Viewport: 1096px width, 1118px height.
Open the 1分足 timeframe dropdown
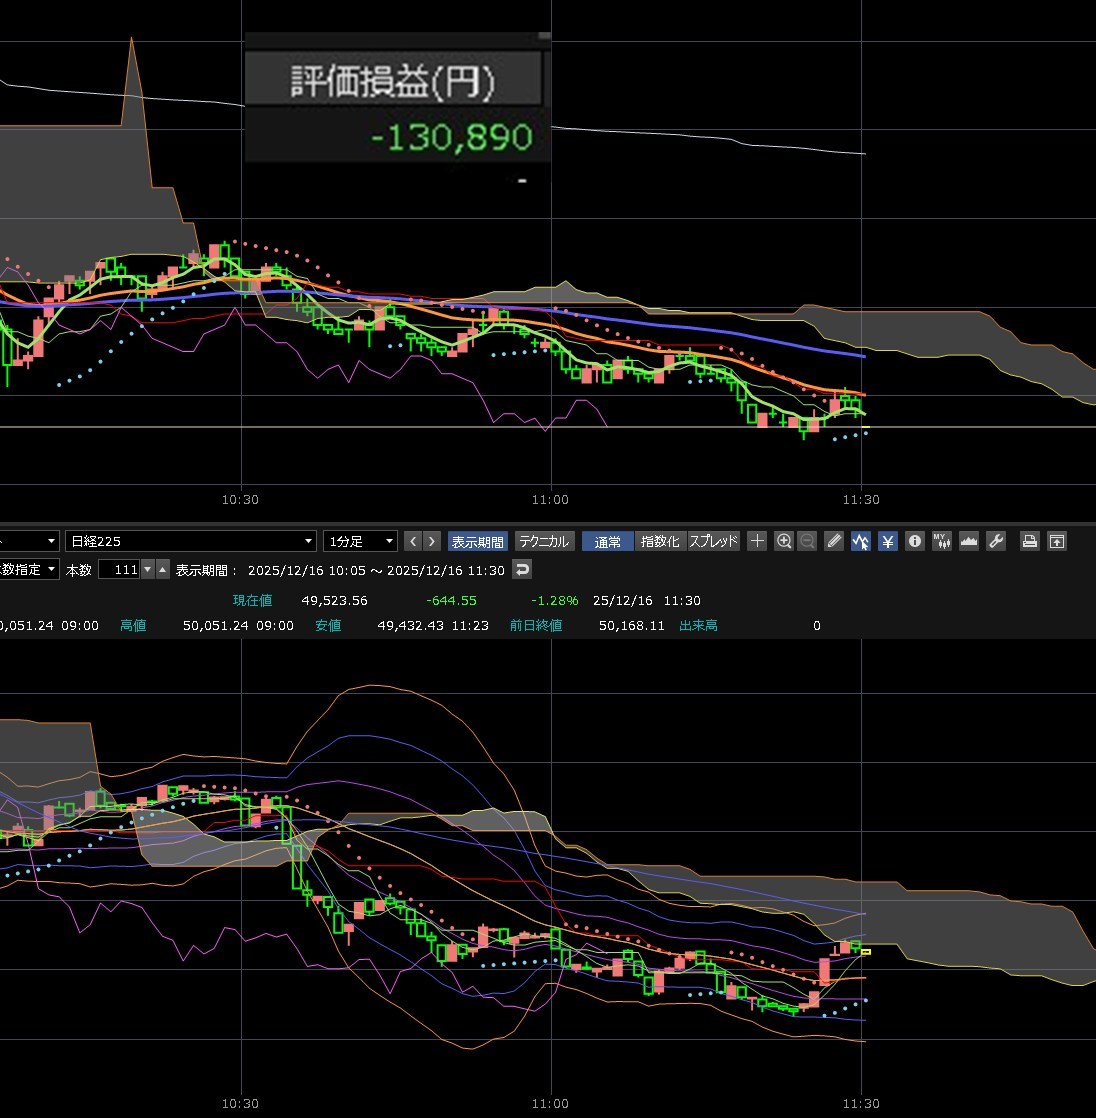pyautogui.click(x=360, y=541)
